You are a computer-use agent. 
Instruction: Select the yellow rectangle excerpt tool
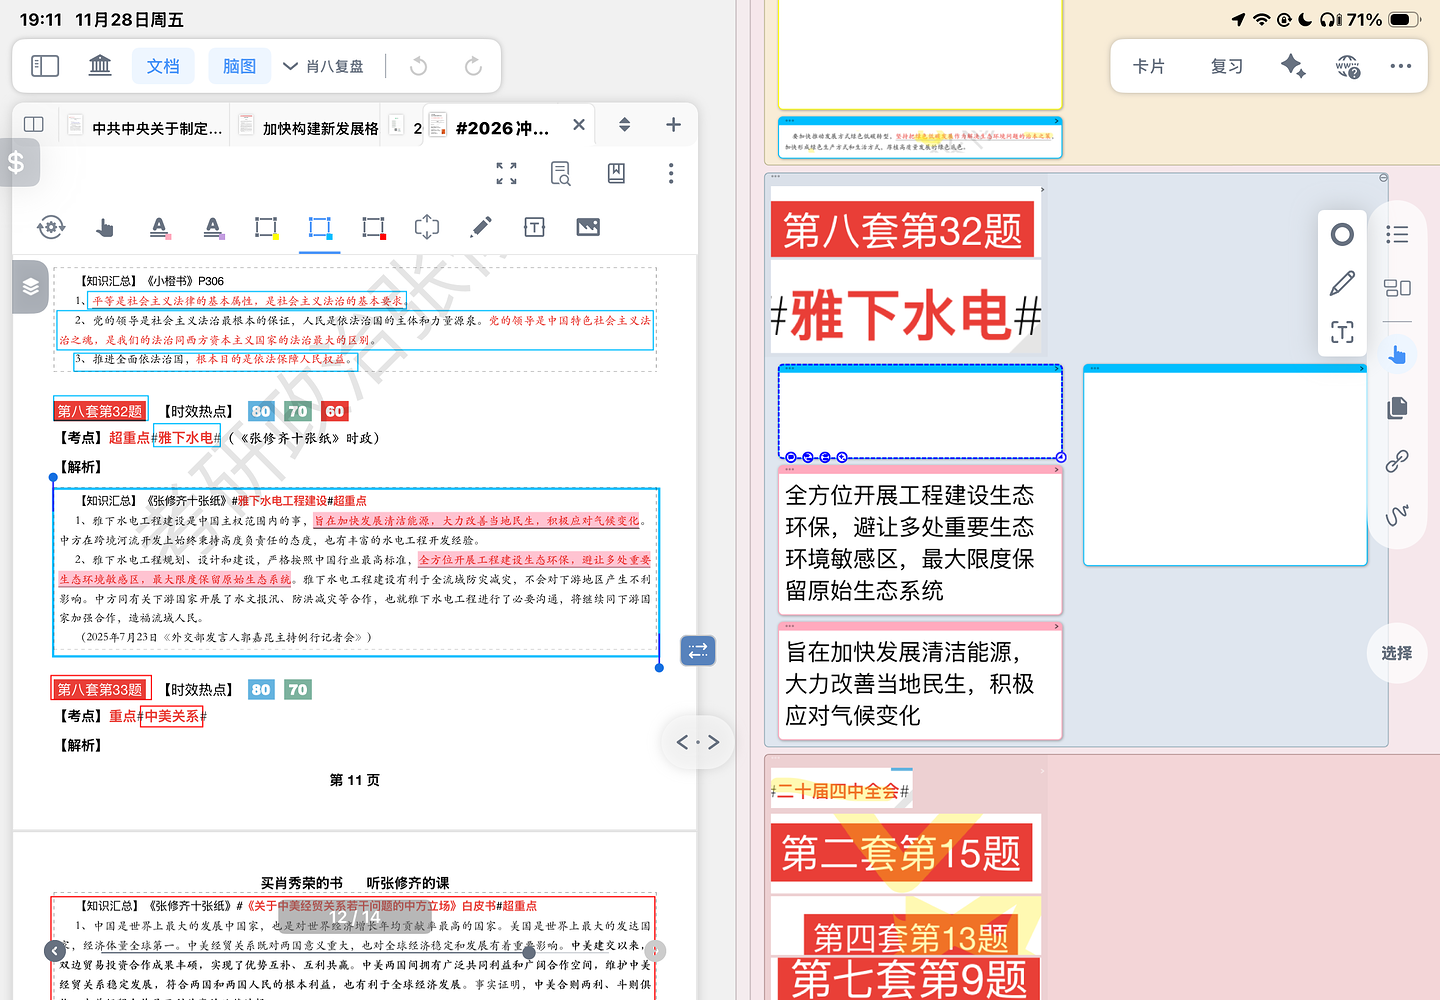266,228
